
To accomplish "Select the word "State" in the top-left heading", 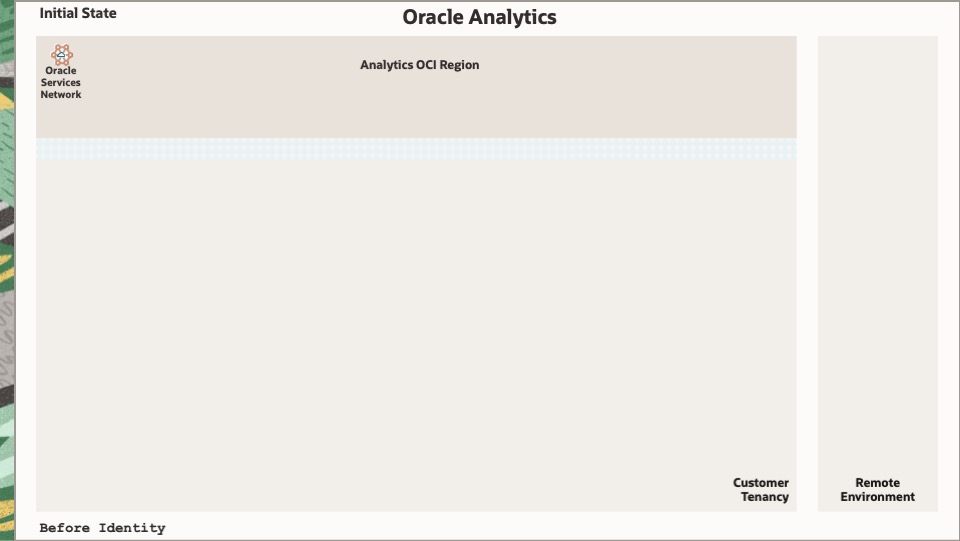I will [x=98, y=13].
